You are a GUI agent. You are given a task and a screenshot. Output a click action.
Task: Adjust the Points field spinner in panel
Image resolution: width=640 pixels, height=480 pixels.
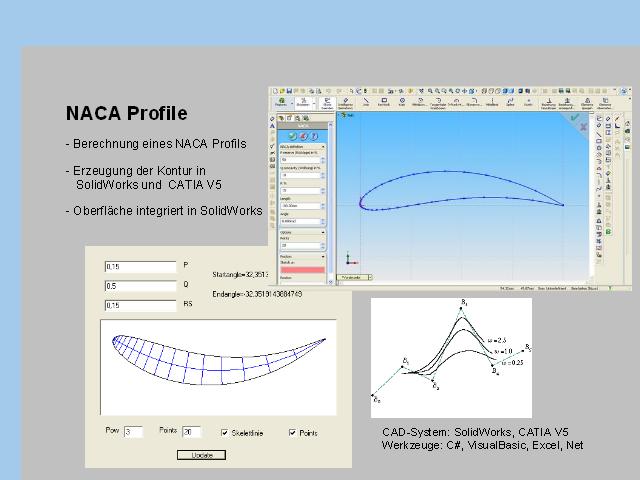(323, 246)
